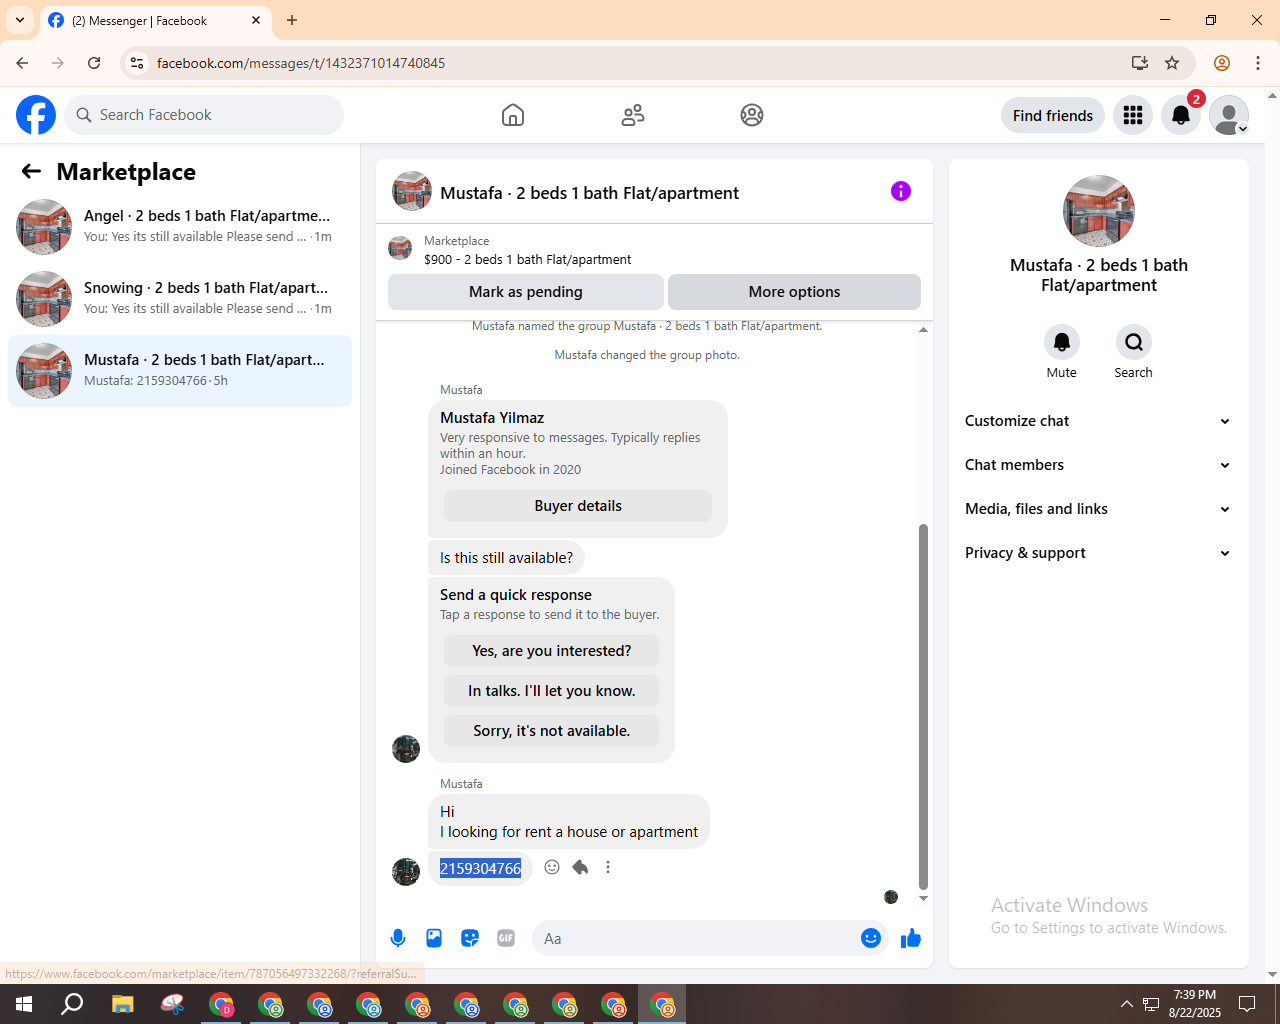Click More options button

click(794, 292)
